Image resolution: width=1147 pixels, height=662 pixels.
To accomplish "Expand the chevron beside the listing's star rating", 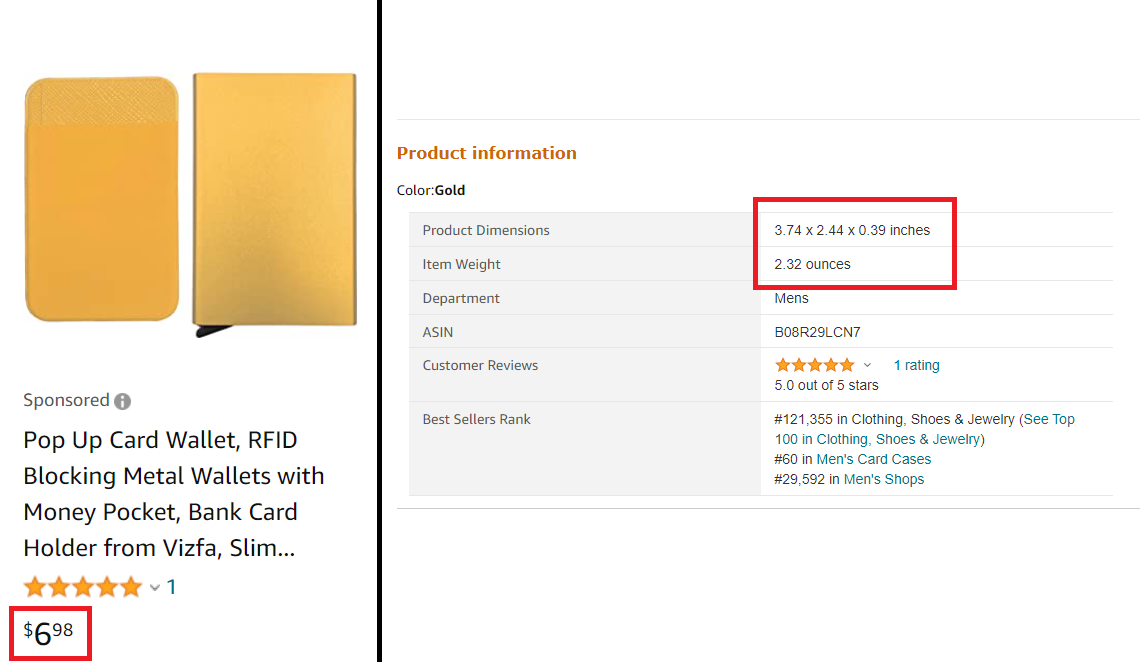I will (x=155, y=588).
